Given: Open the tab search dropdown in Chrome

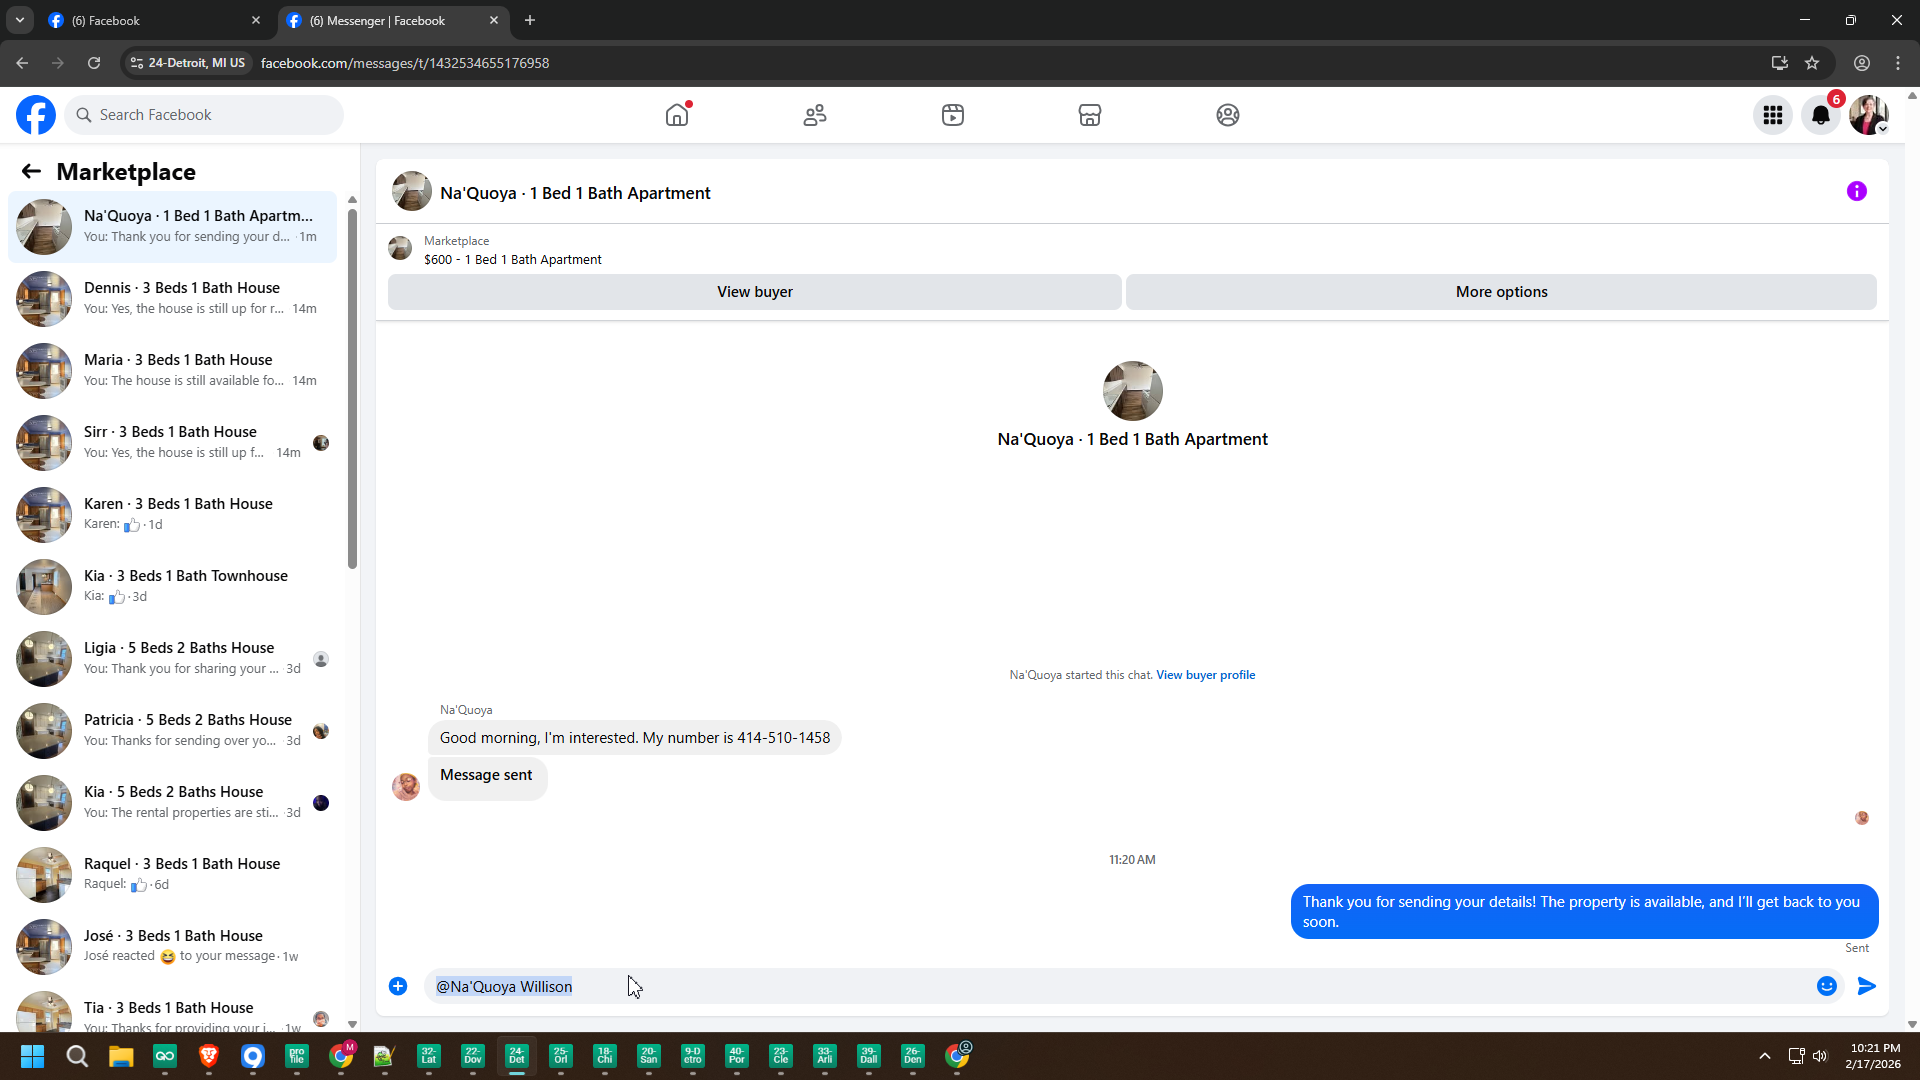Looking at the screenshot, I should (19, 20).
